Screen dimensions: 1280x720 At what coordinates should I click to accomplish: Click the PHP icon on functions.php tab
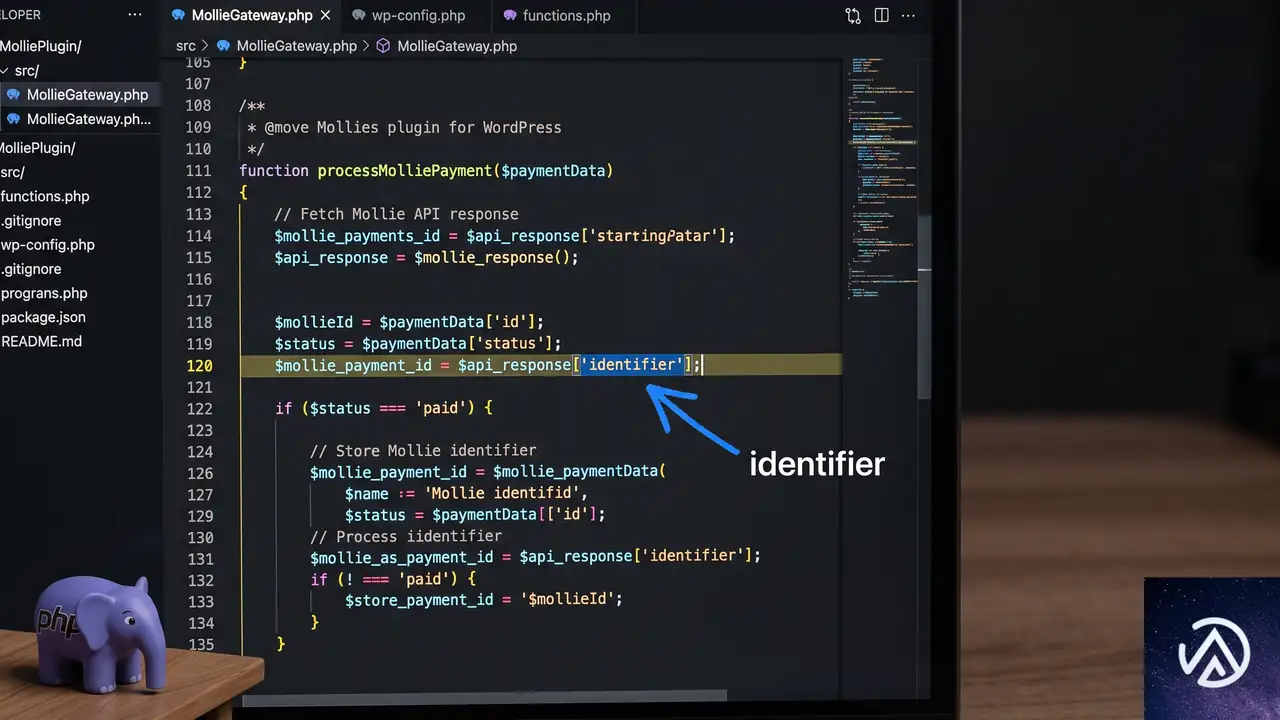coord(510,16)
